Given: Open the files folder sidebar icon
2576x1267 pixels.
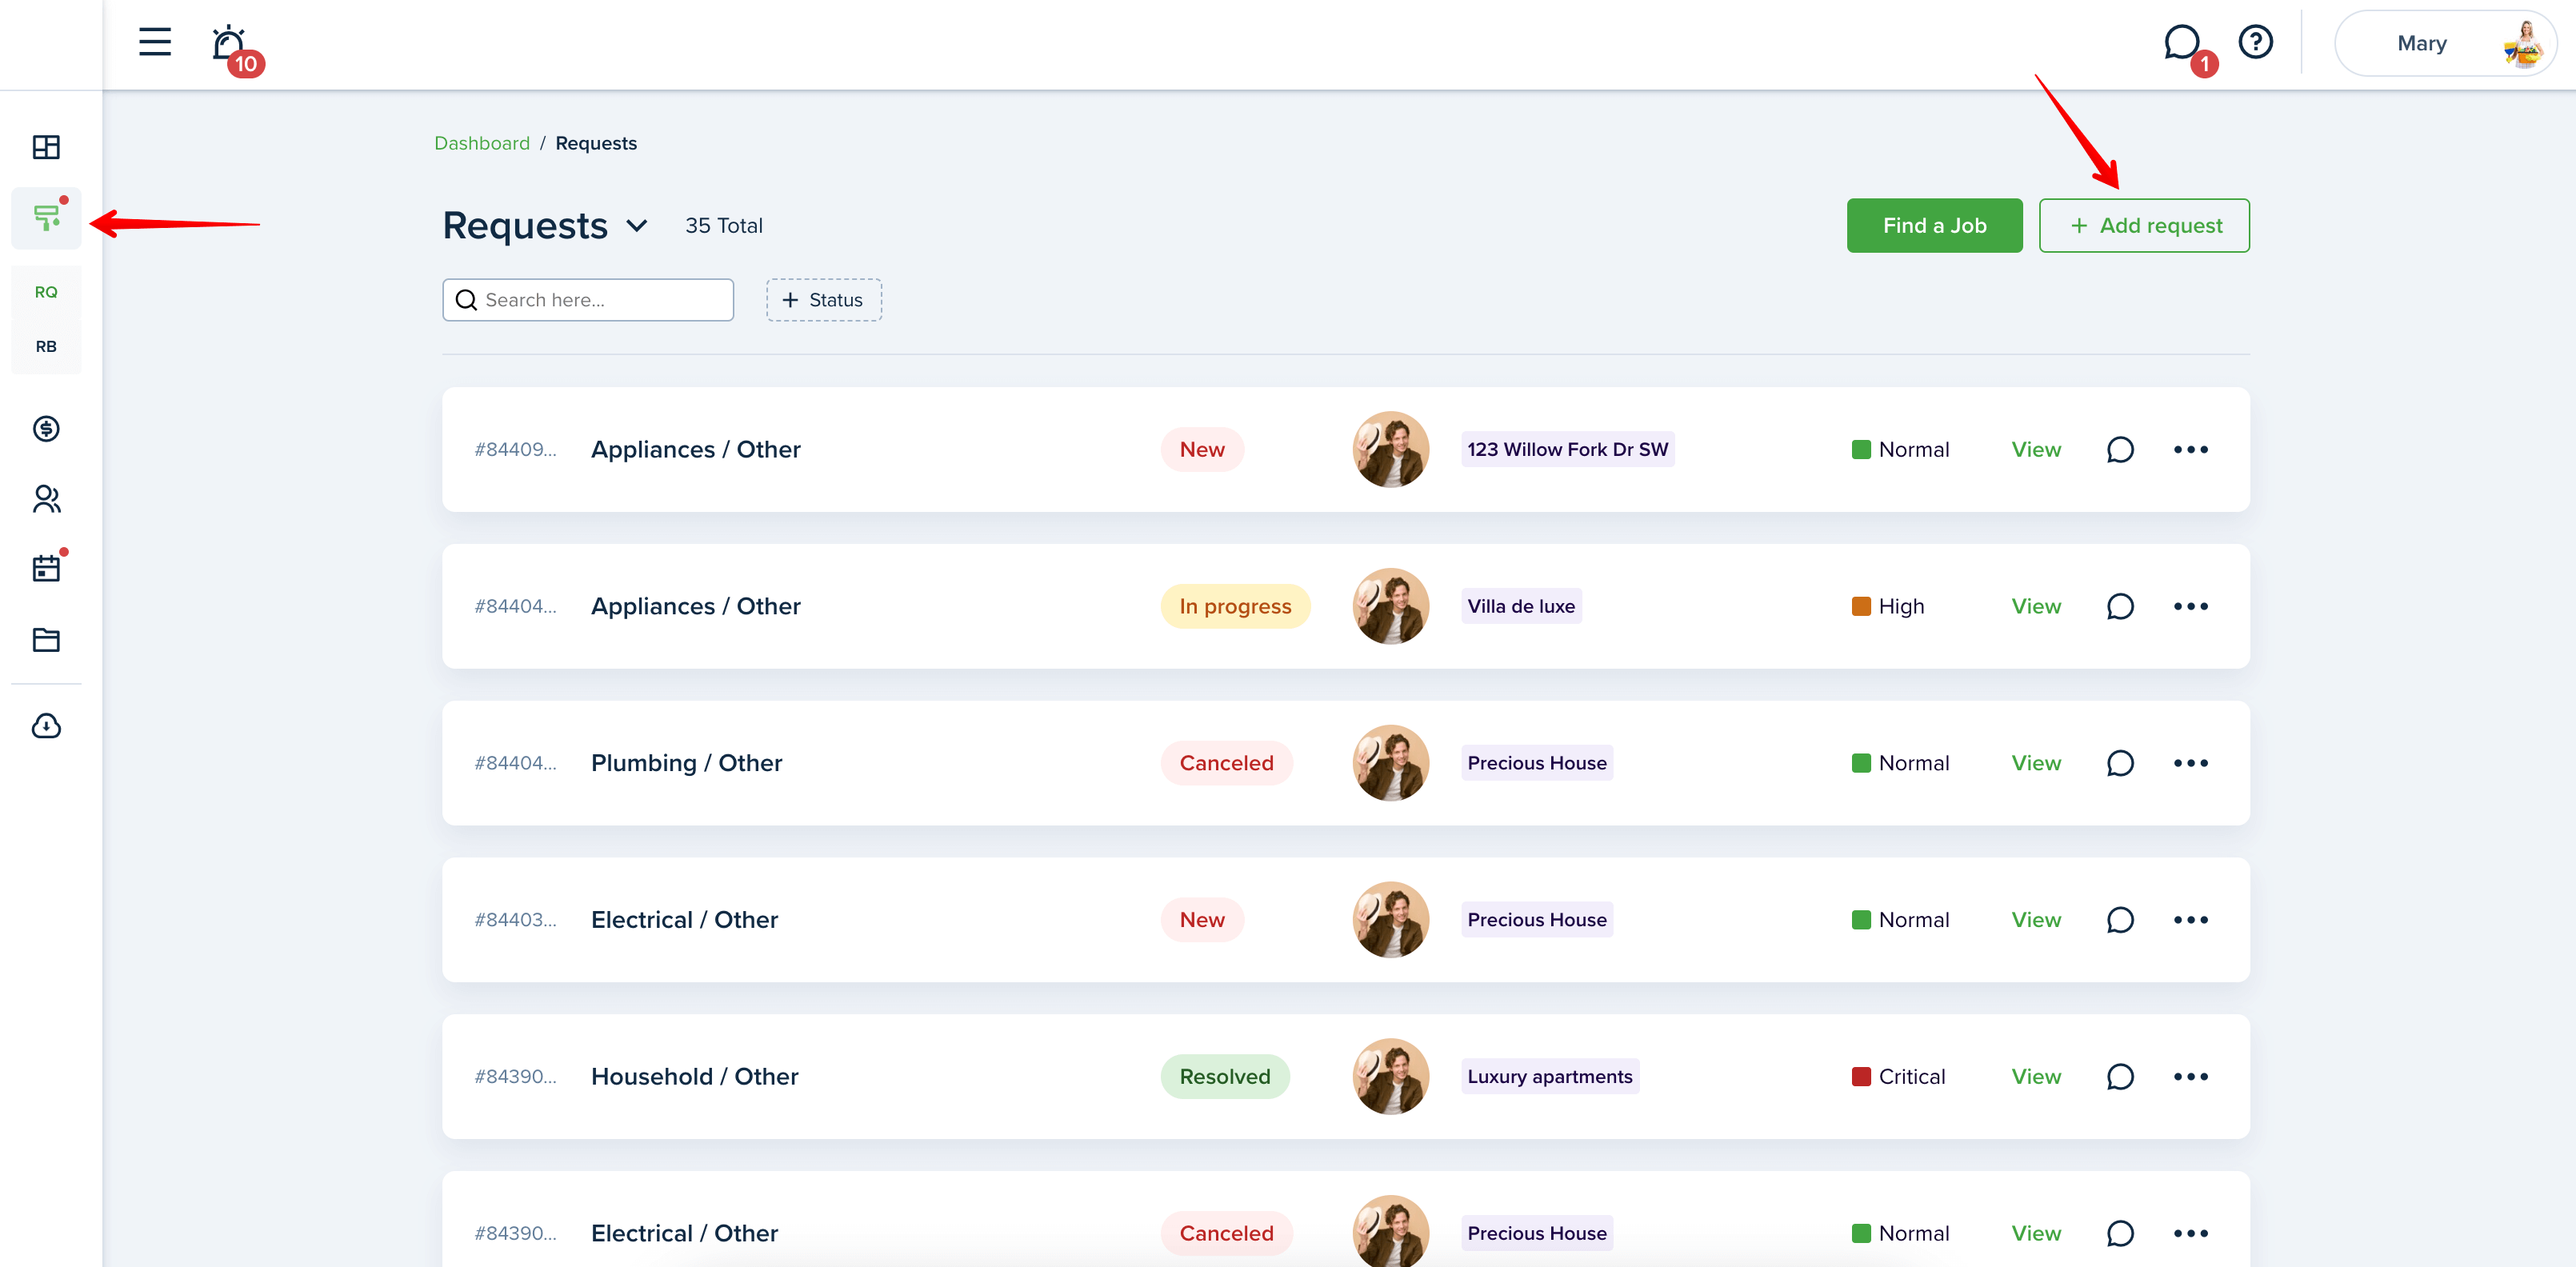Looking at the screenshot, I should (x=46, y=639).
